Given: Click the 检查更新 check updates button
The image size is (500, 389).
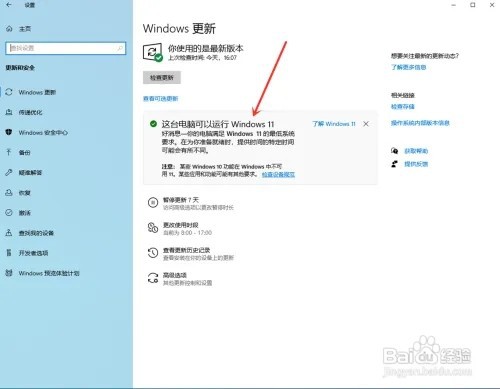Looking at the screenshot, I should tap(162, 78).
